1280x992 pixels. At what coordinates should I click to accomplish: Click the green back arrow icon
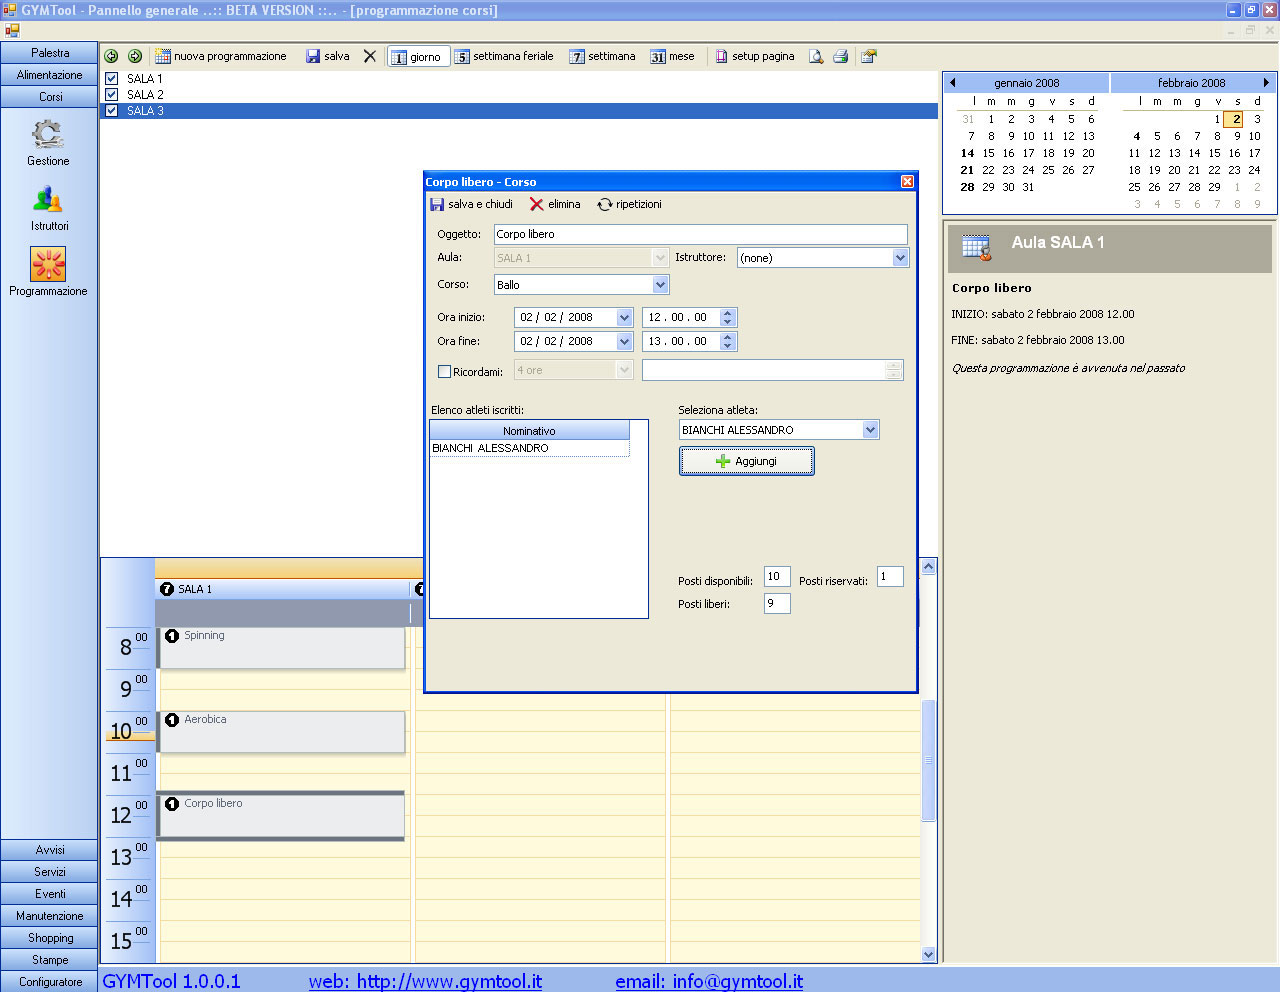111,57
